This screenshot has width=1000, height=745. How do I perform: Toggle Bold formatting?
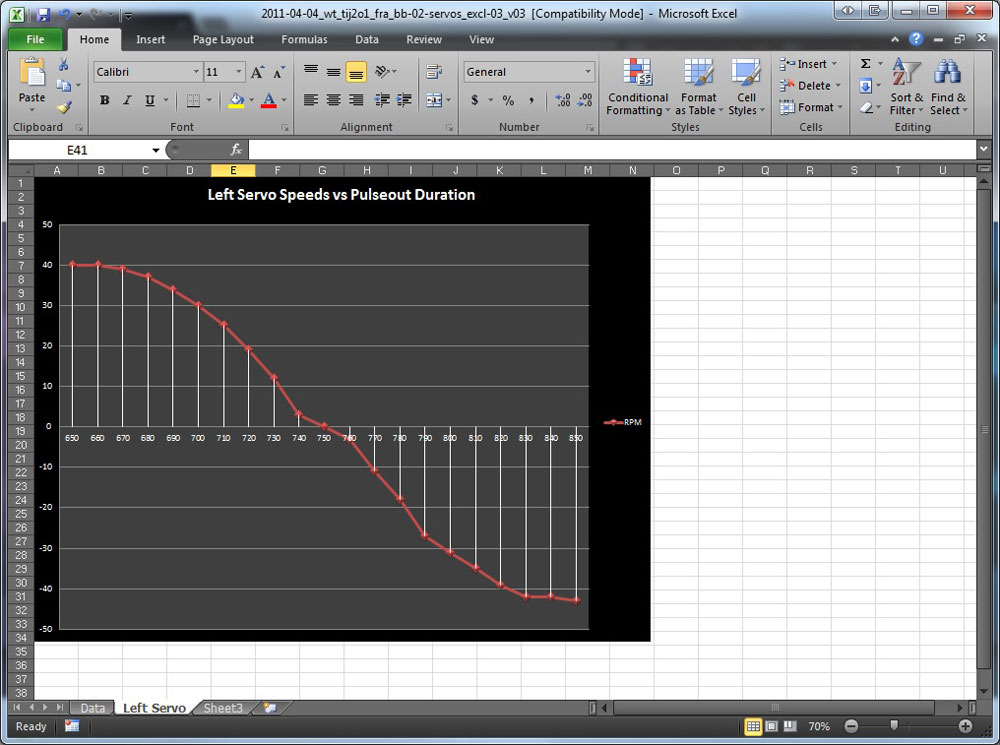tap(105, 100)
